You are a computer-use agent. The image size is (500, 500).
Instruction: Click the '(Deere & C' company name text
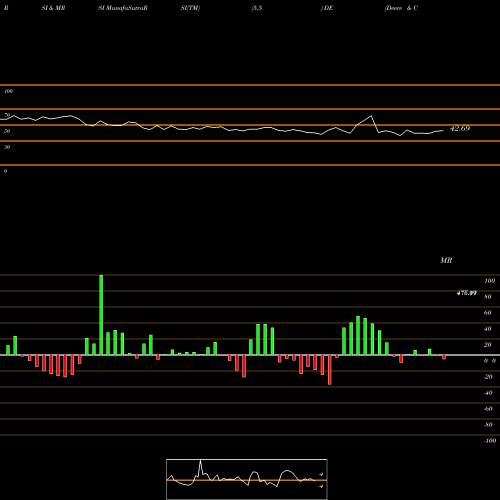point(401,8)
